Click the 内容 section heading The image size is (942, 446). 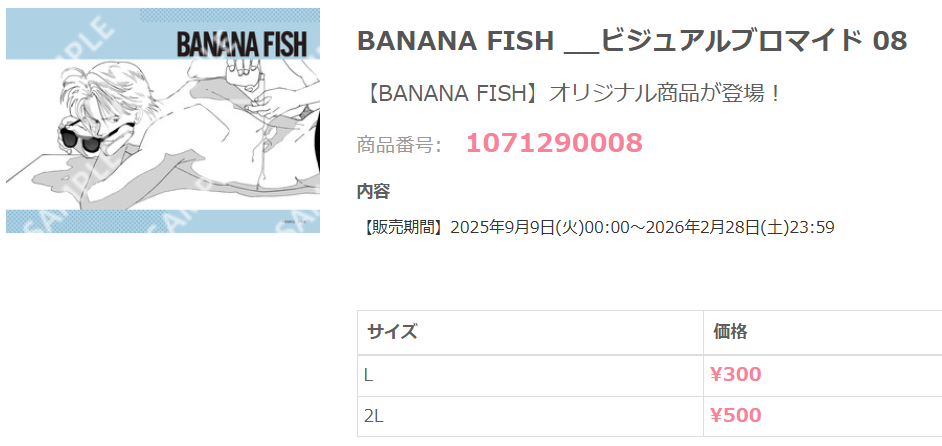373,191
